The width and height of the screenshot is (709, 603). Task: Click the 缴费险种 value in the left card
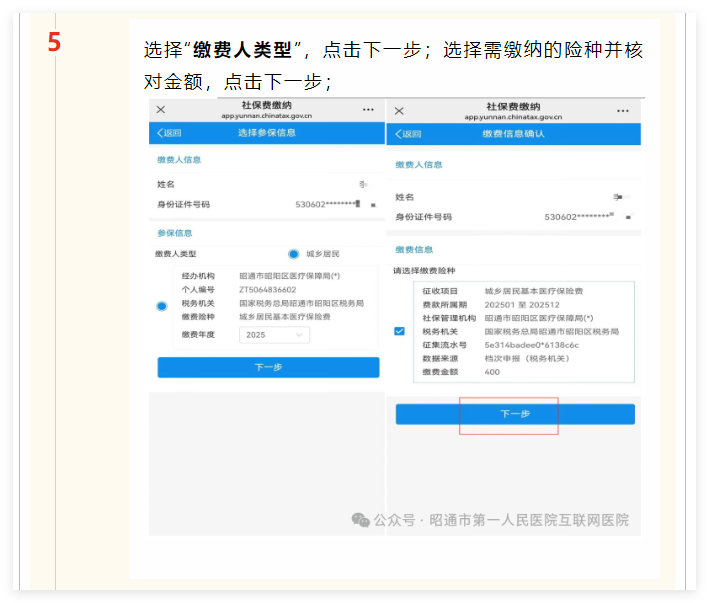285,317
